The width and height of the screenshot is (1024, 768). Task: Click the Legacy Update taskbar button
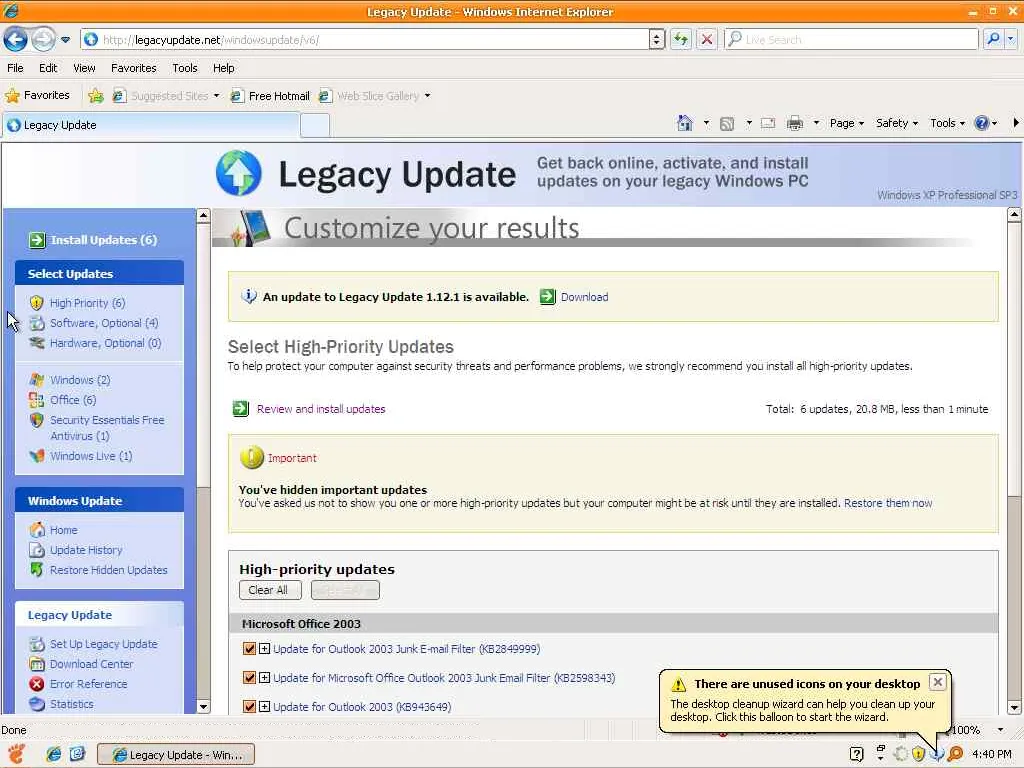click(176, 754)
